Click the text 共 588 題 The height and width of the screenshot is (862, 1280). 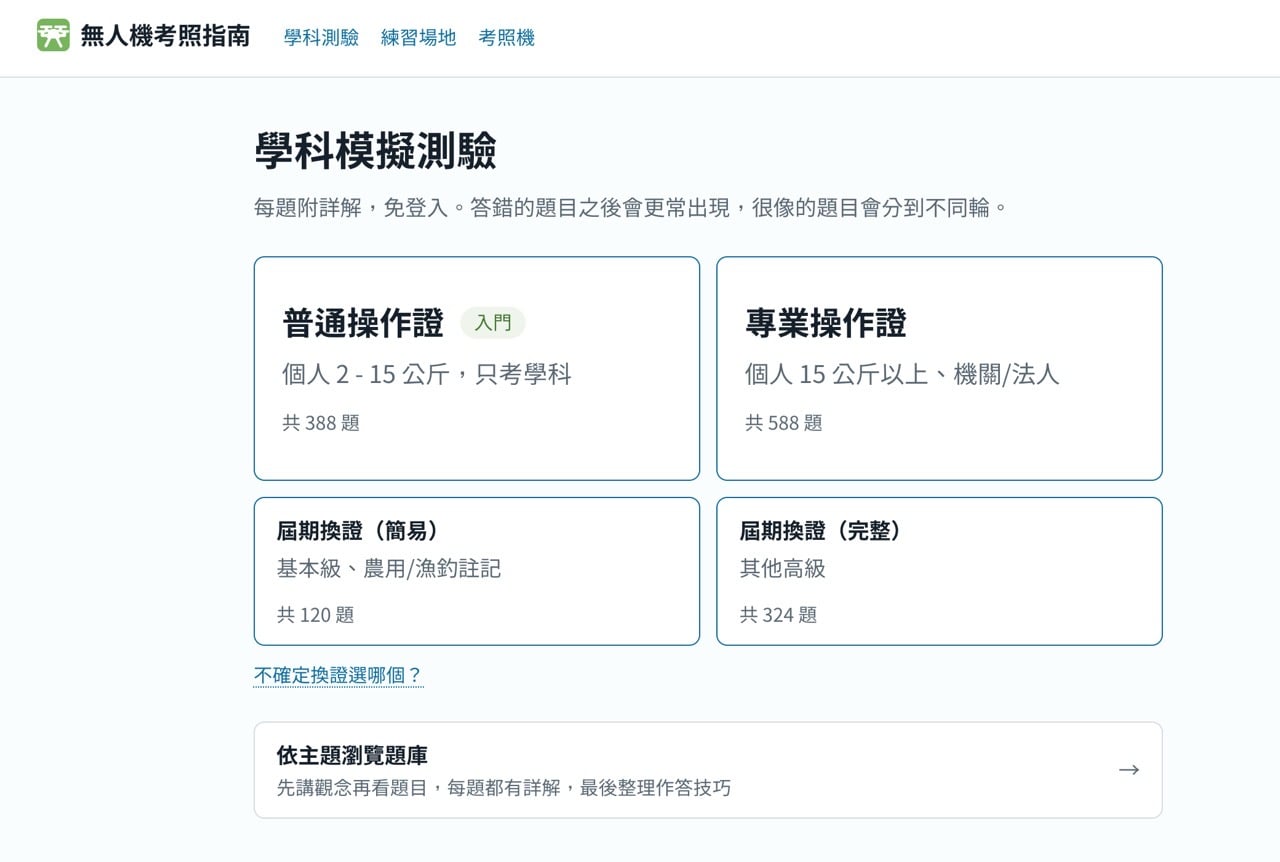coord(783,423)
